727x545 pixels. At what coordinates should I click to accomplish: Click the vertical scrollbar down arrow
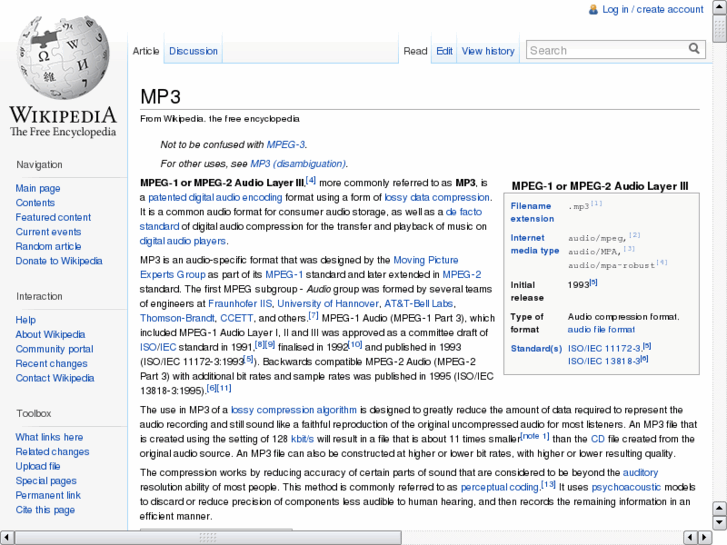[719, 523]
